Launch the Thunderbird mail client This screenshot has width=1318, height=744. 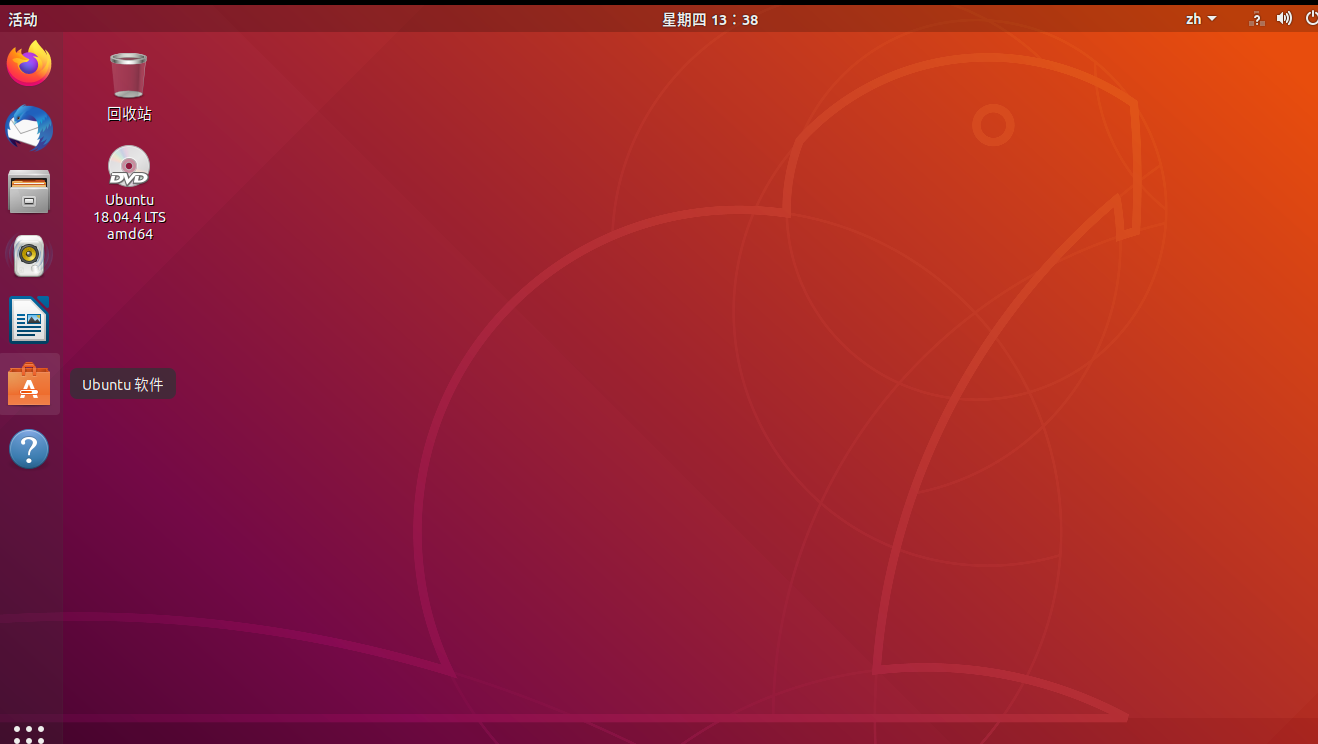[29, 127]
